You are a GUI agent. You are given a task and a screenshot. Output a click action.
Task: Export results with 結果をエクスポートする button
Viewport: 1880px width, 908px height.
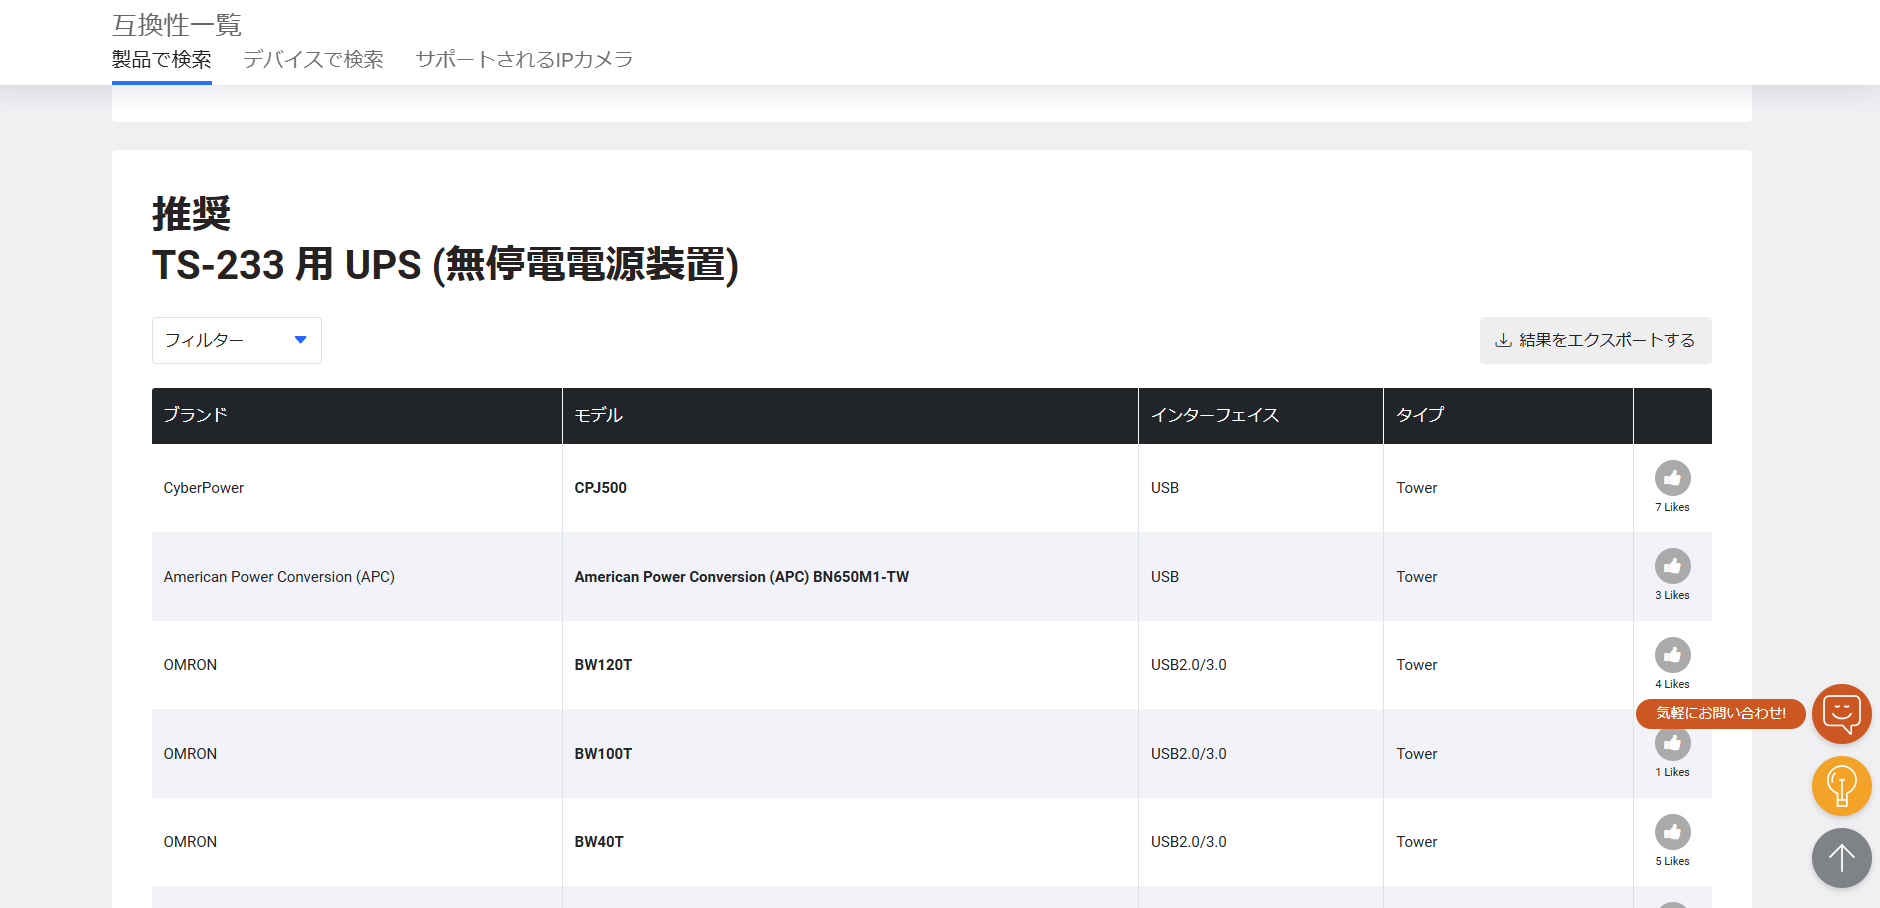1595,340
